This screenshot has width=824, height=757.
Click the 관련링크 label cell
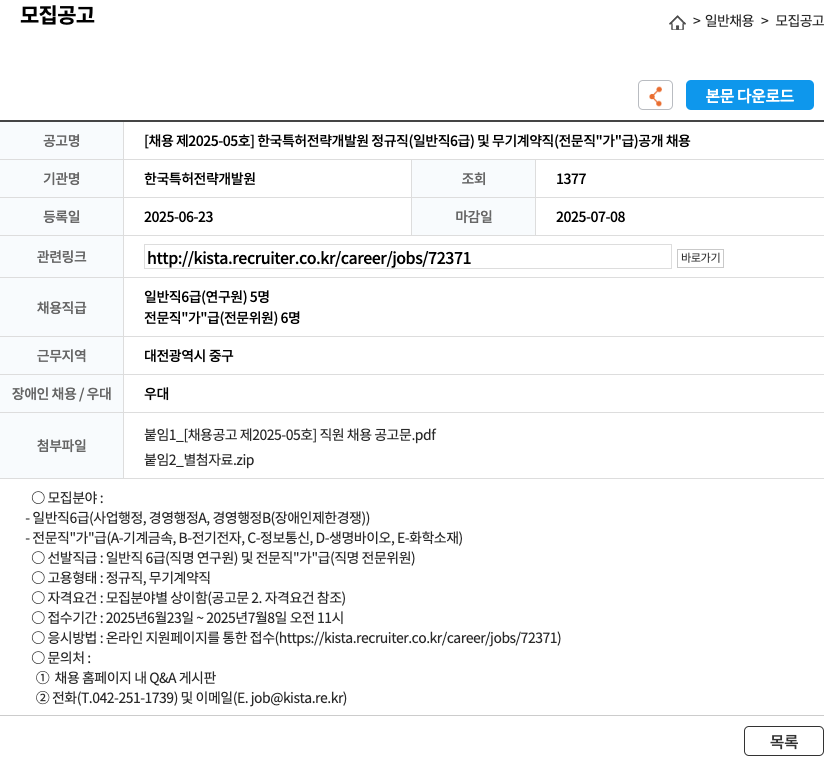coord(61,257)
